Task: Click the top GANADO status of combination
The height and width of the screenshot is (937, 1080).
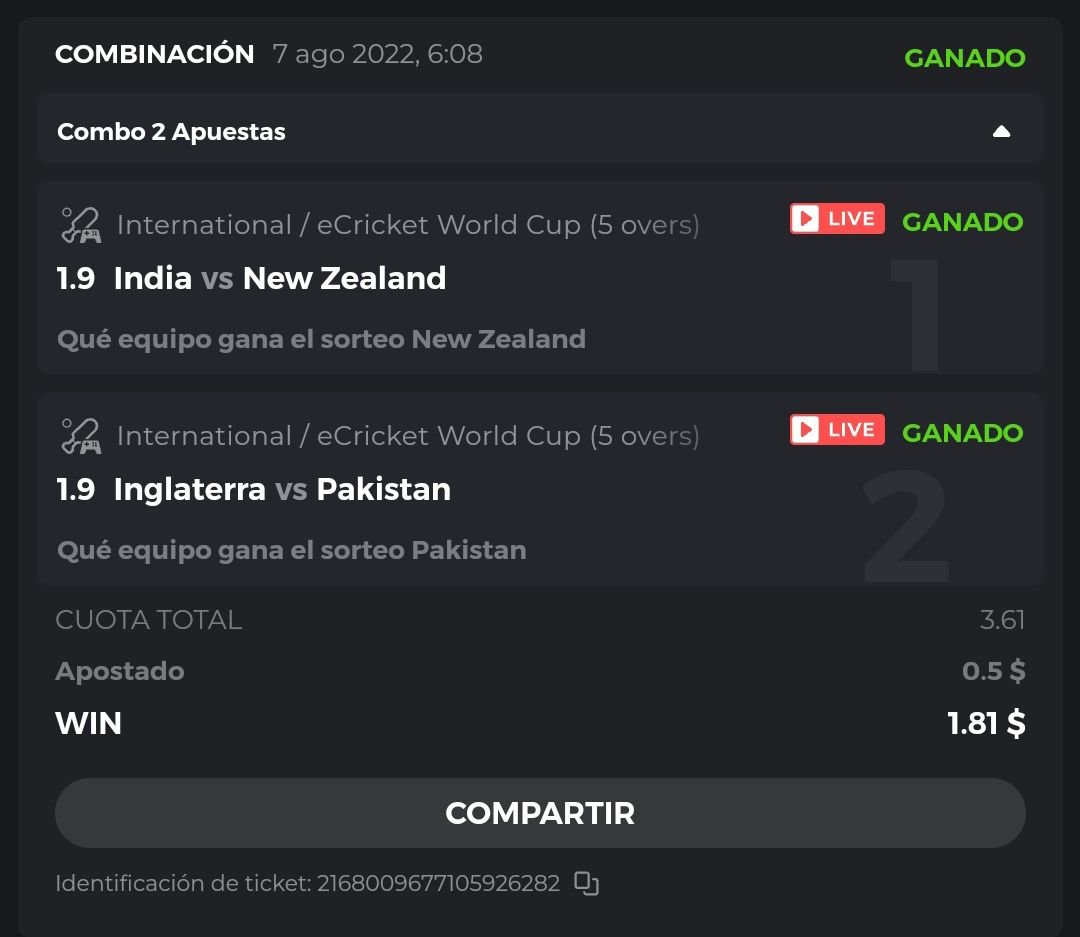Action: point(964,58)
